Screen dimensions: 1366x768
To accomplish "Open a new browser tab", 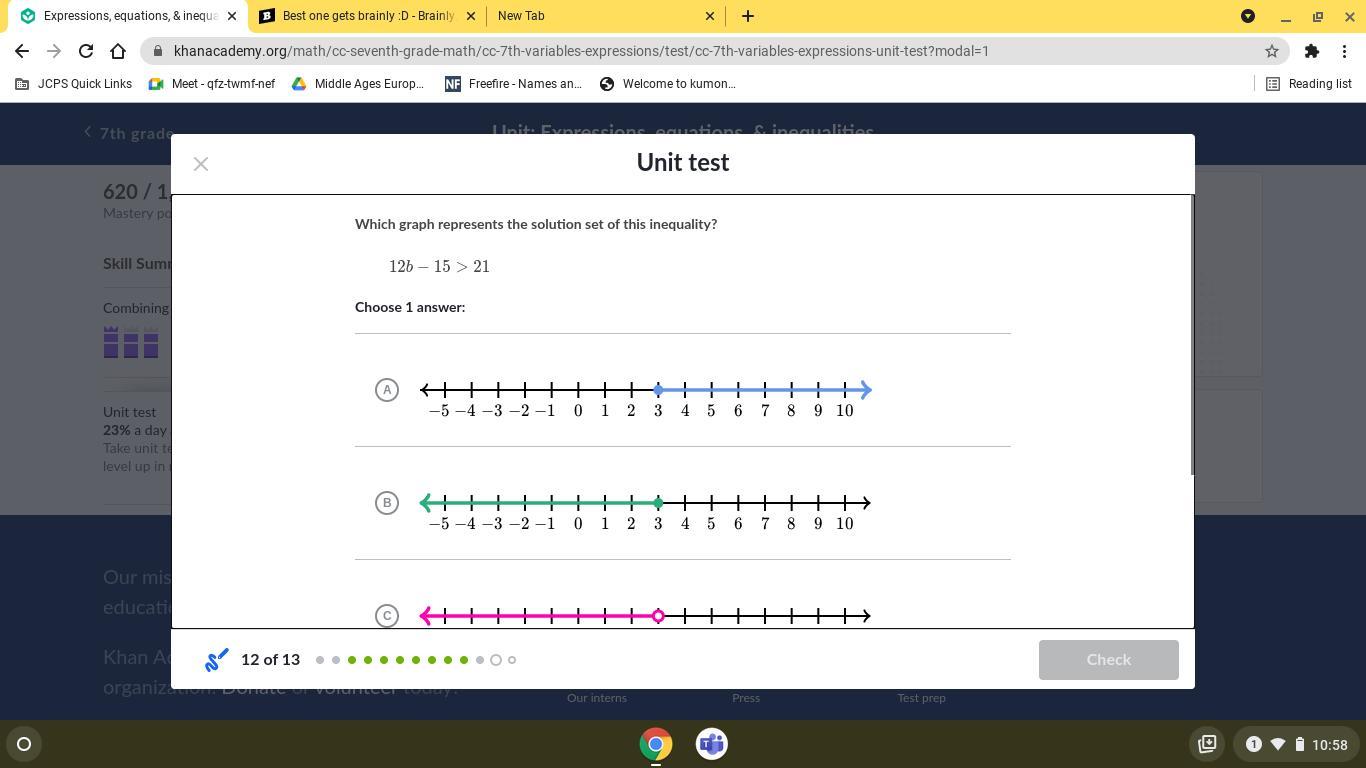I will click(x=748, y=16).
